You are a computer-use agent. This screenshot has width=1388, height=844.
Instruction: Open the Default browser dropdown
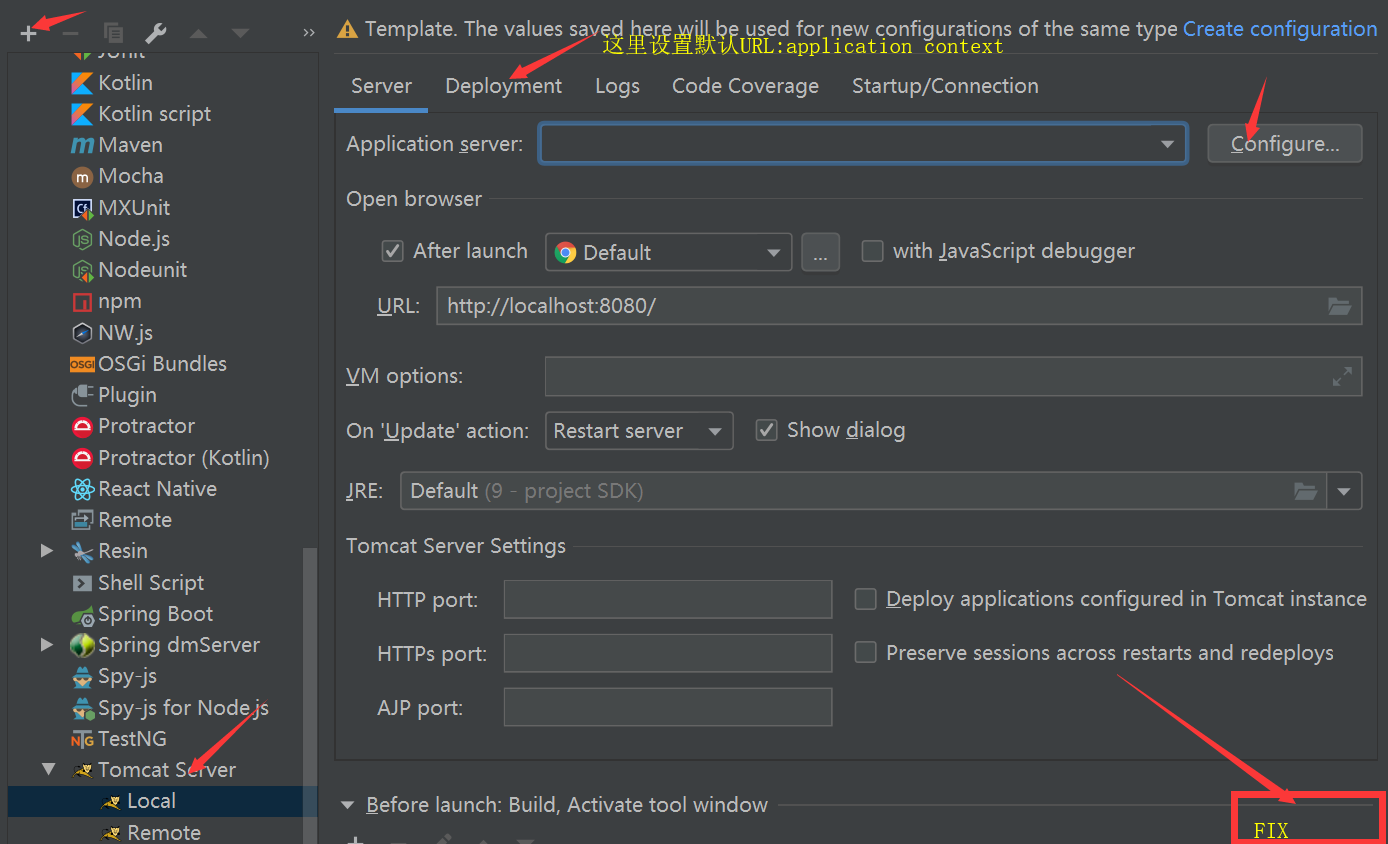pos(668,252)
